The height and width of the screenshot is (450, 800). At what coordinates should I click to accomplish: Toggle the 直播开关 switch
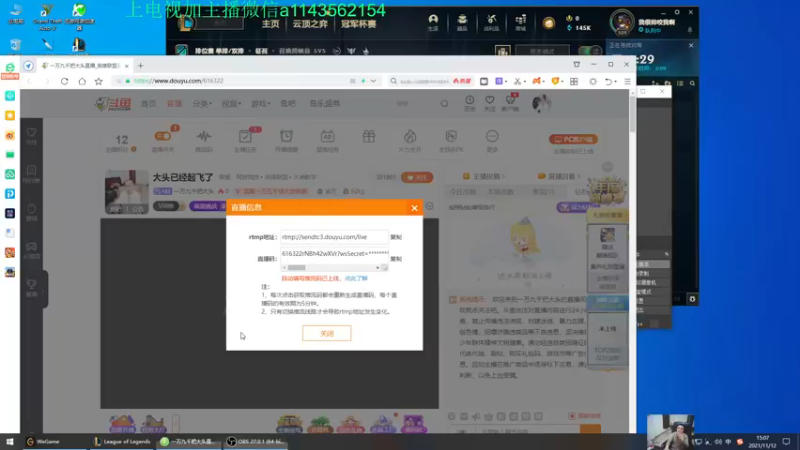click(163, 136)
